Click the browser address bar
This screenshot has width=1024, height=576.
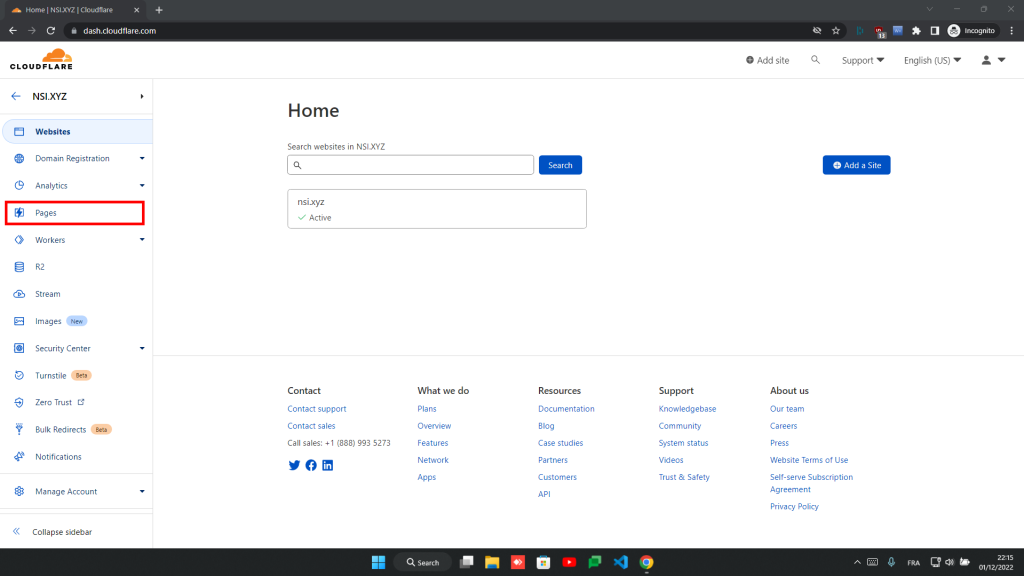pyautogui.click(x=438, y=31)
